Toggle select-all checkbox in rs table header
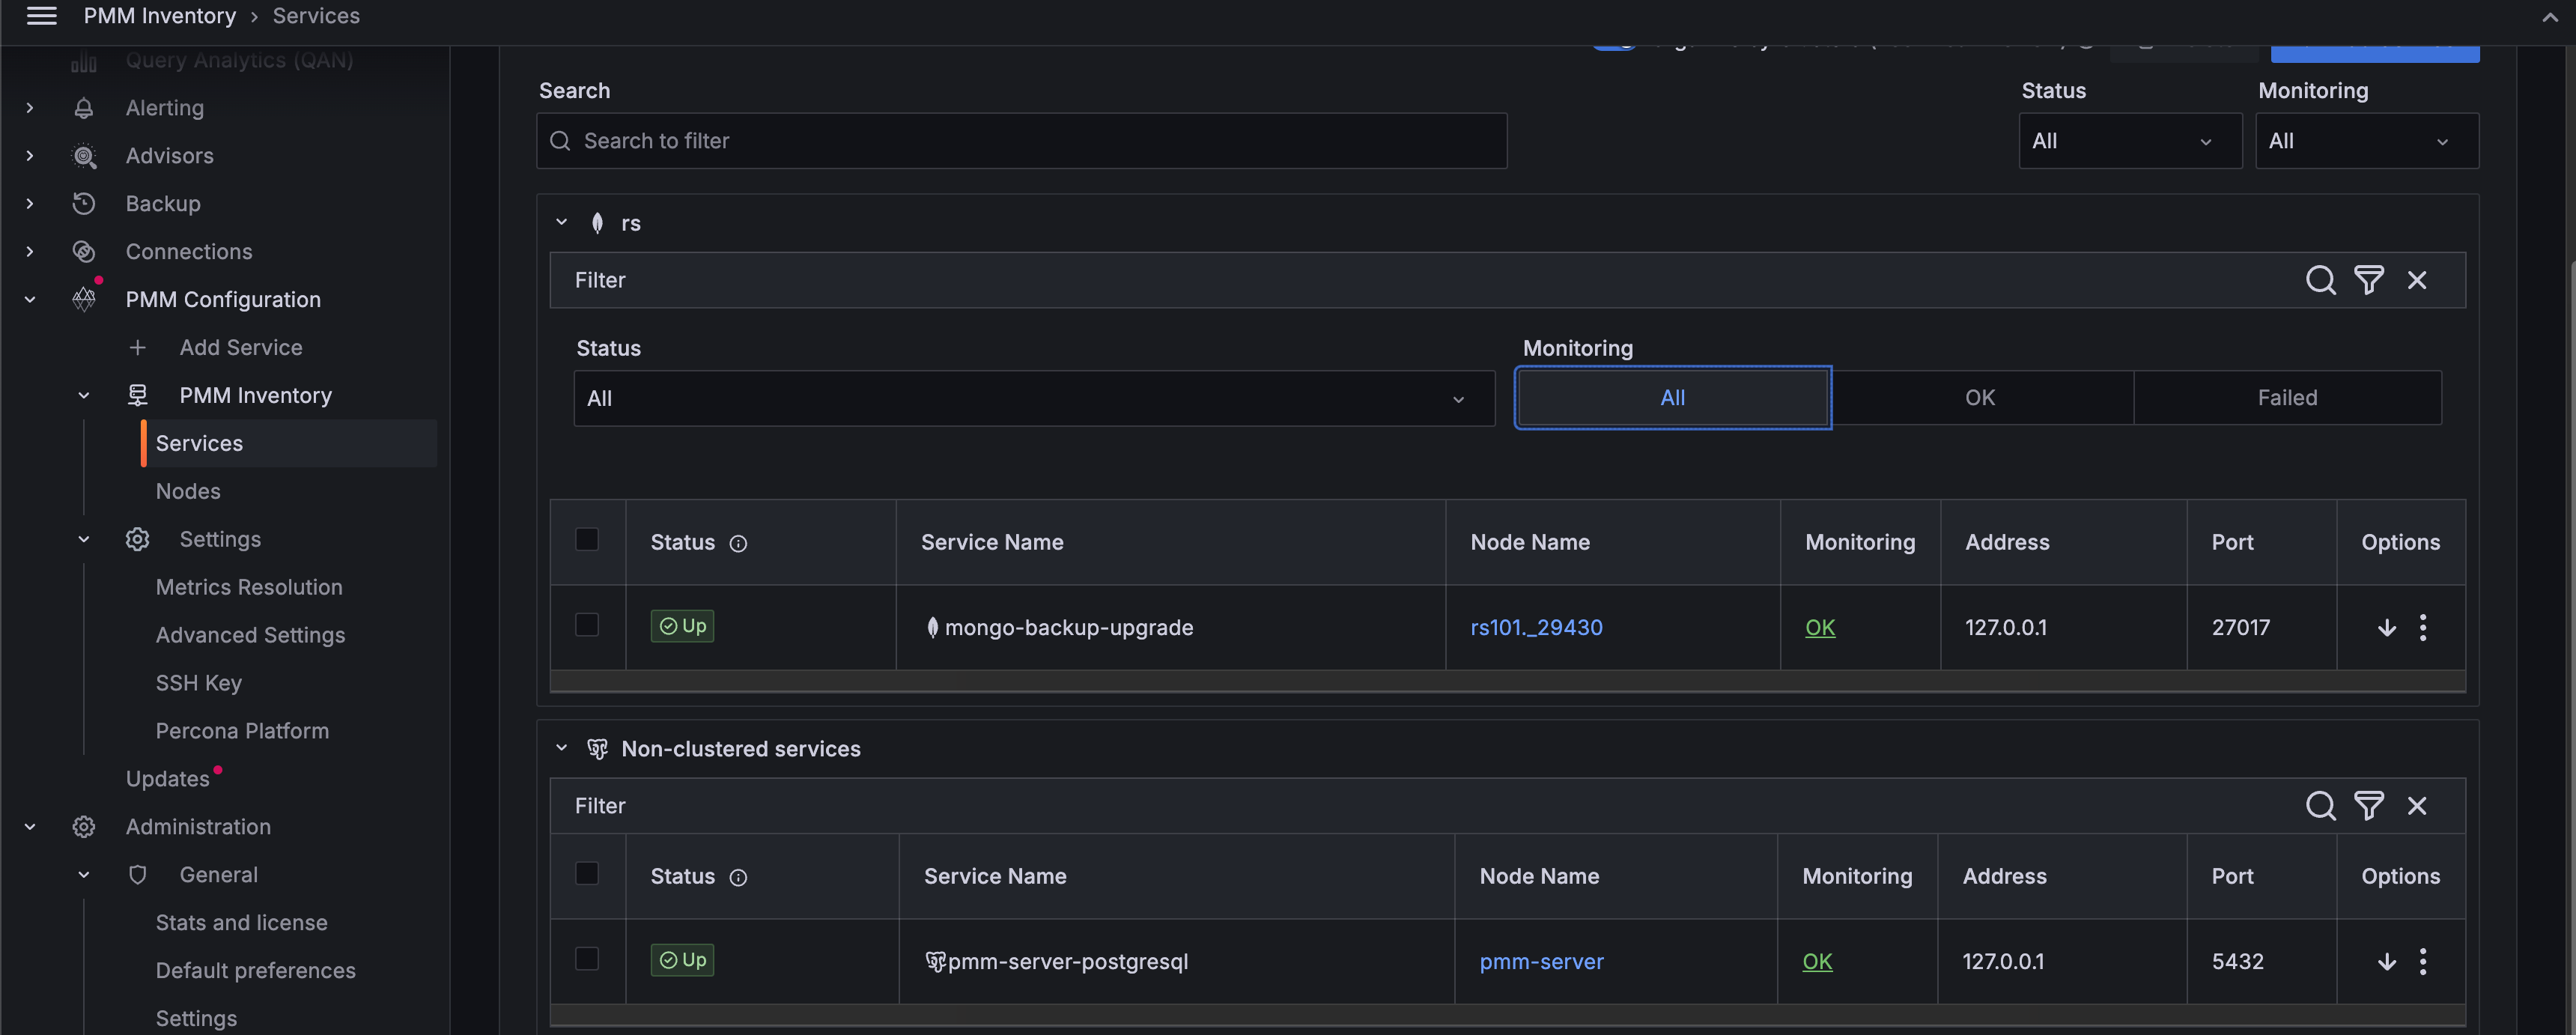 click(587, 540)
